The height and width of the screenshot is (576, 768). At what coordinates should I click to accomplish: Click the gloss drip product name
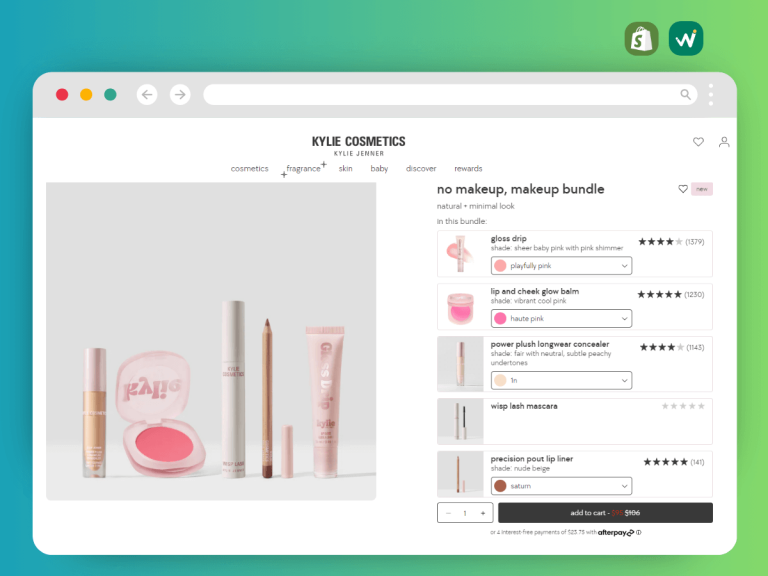tap(508, 239)
